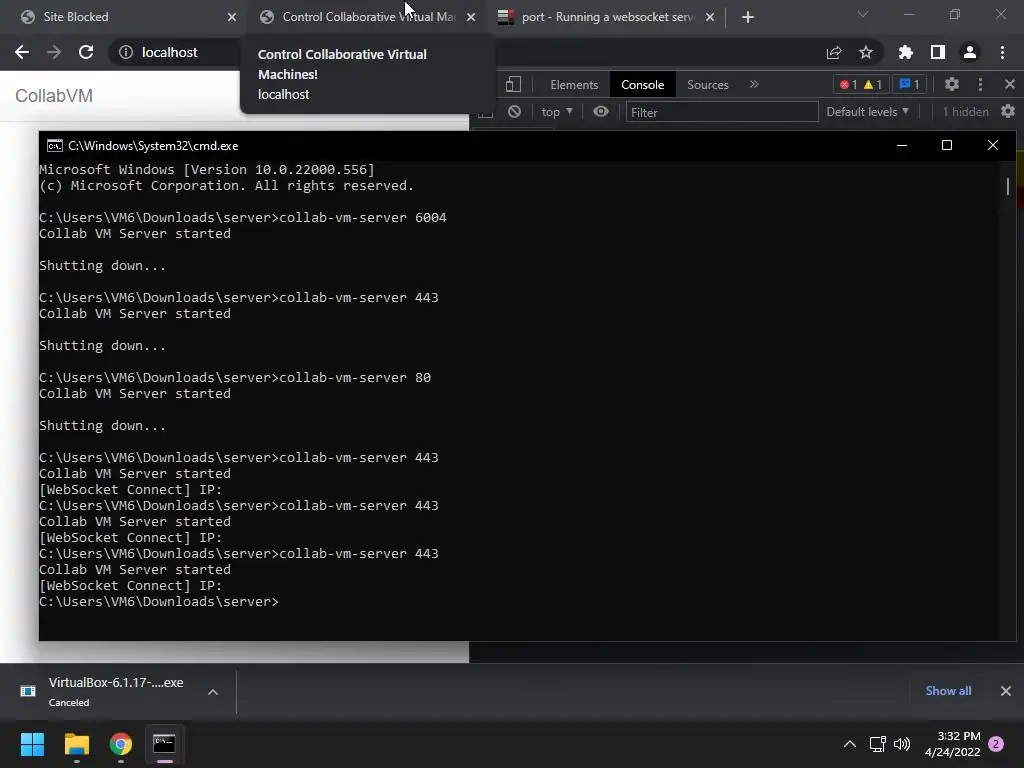Image resolution: width=1024 pixels, height=768 pixels.
Task: Open DevTools customize three-dot menu
Action: [980, 84]
